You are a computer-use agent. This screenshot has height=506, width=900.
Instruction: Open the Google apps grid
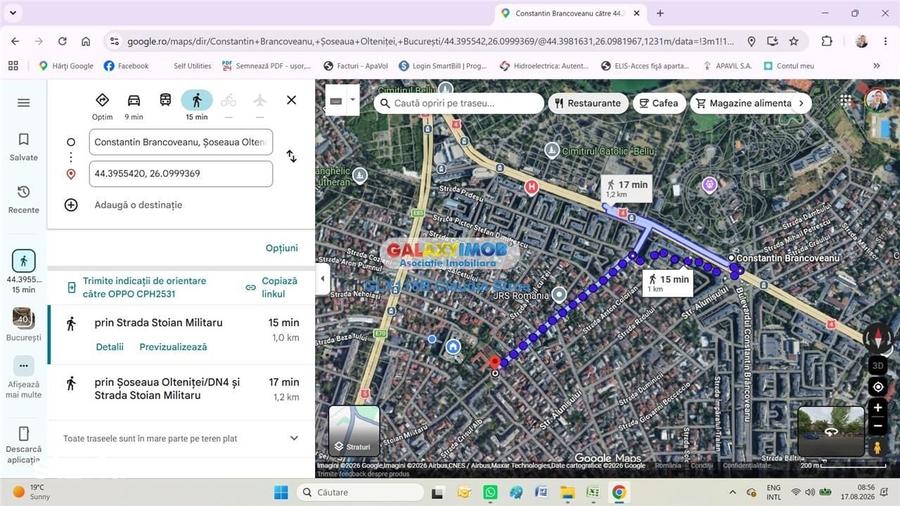(846, 101)
